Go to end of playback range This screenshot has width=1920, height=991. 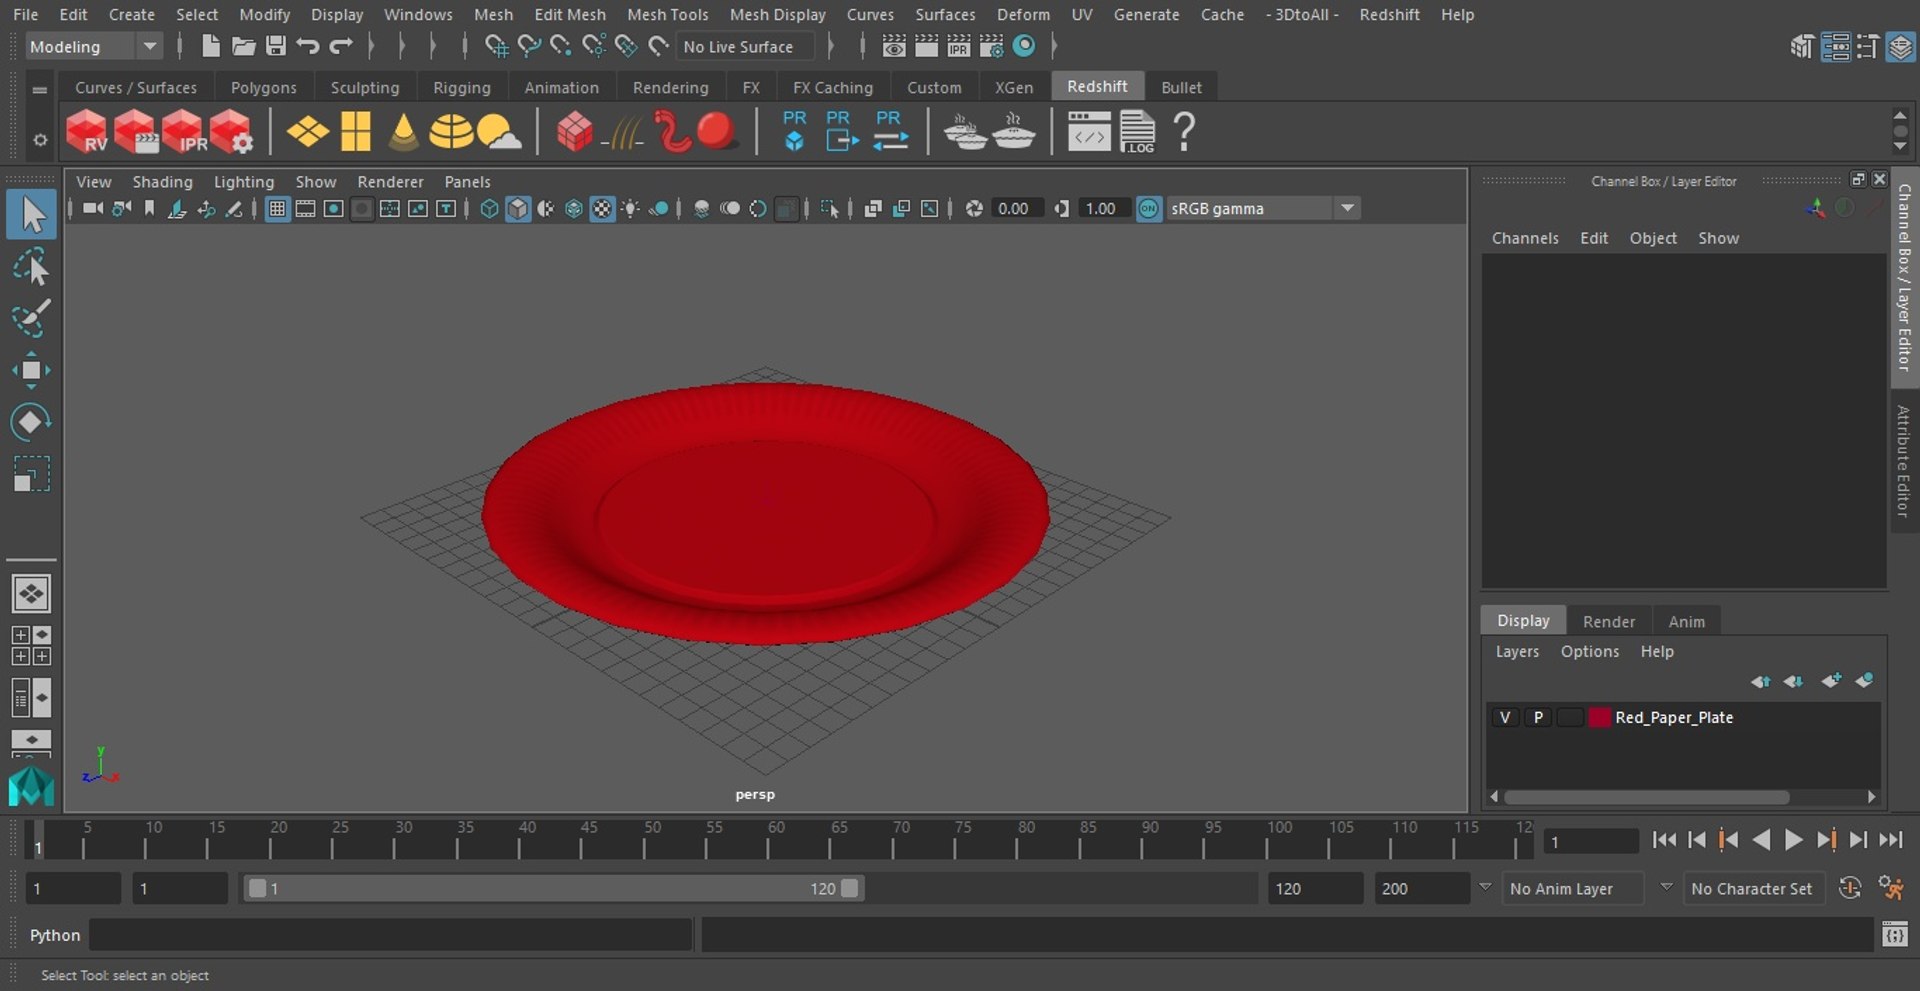tap(1890, 840)
